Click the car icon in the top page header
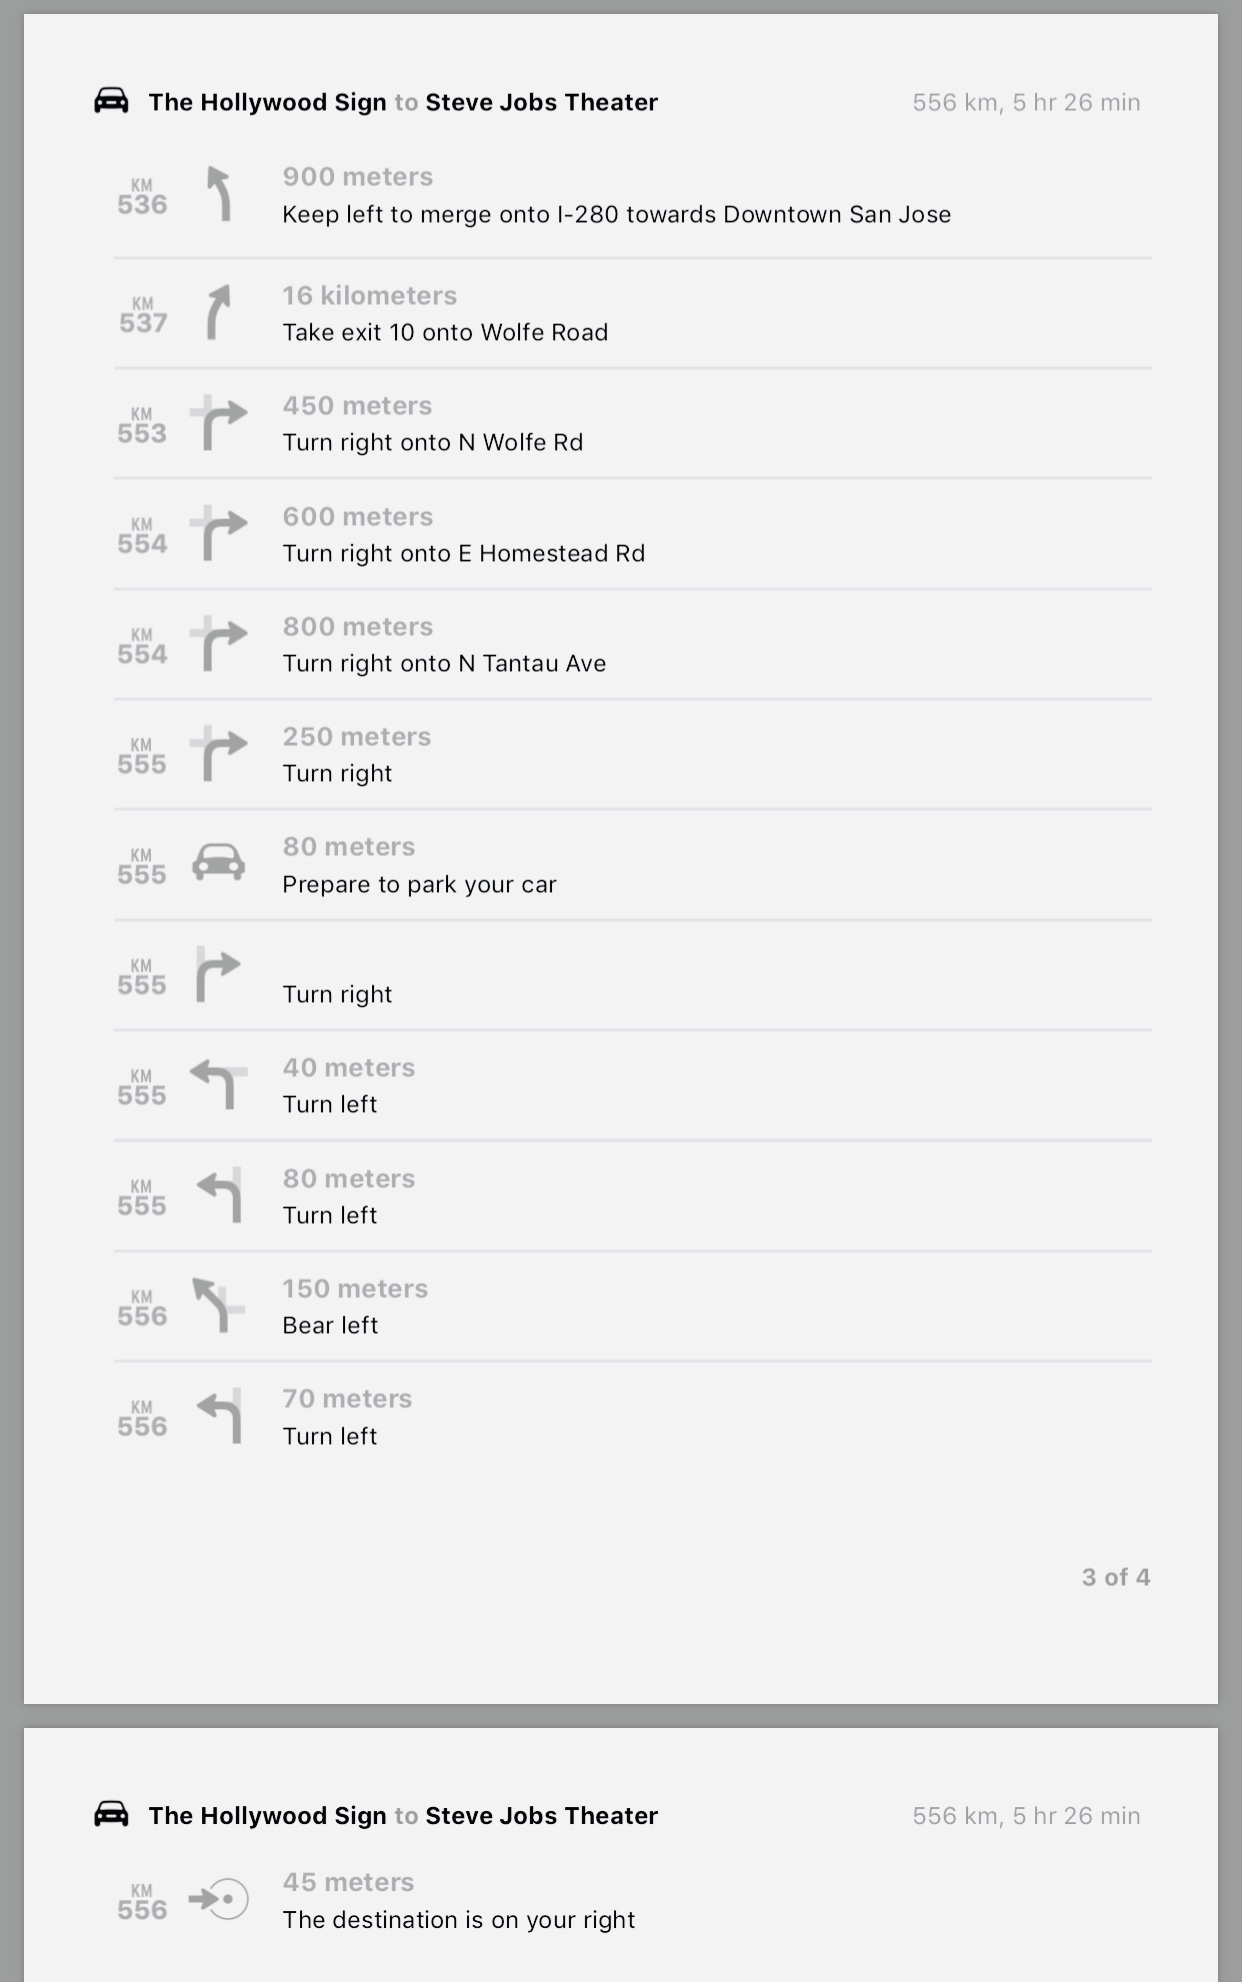Viewport: 1242px width, 1982px height. pyautogui.click(x=111, y=101)
